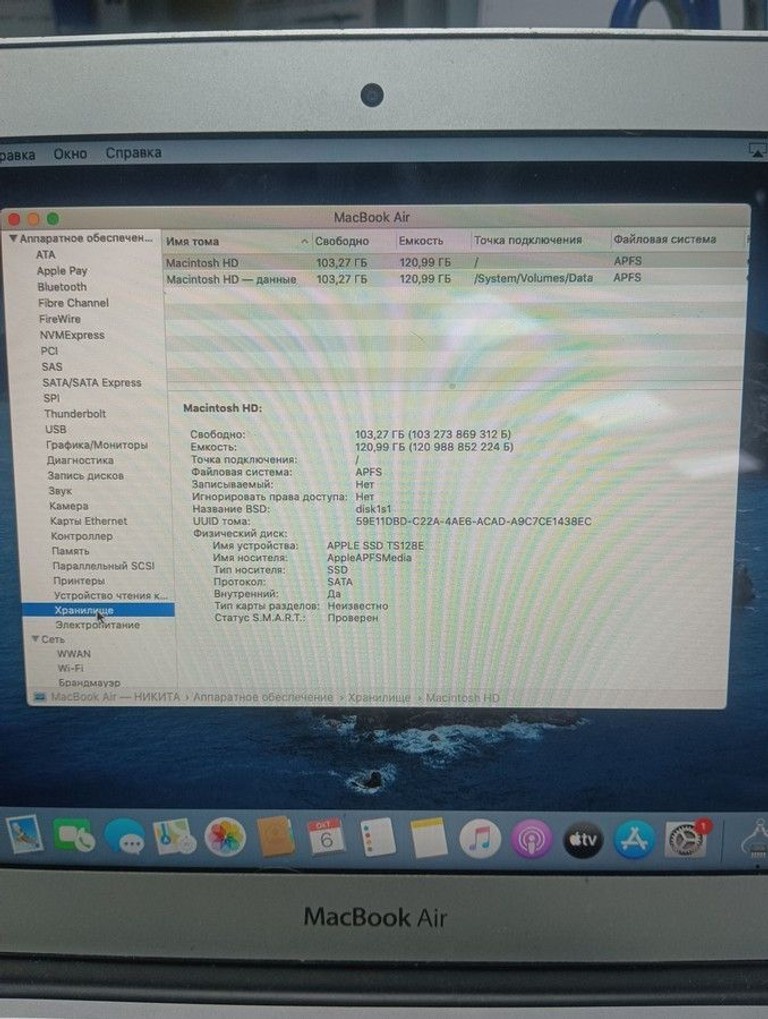
Task: Select USB in the sidebar
Action: 56,429
